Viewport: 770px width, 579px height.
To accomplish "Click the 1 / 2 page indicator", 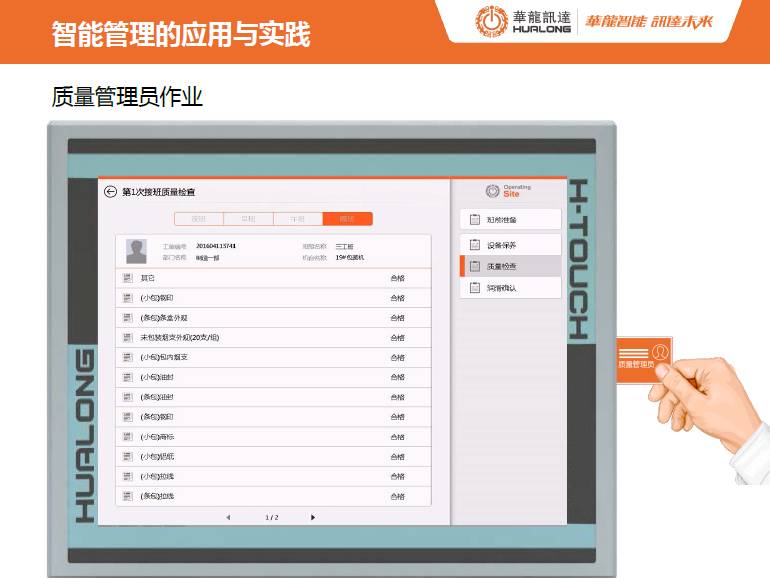I will 271,517.
